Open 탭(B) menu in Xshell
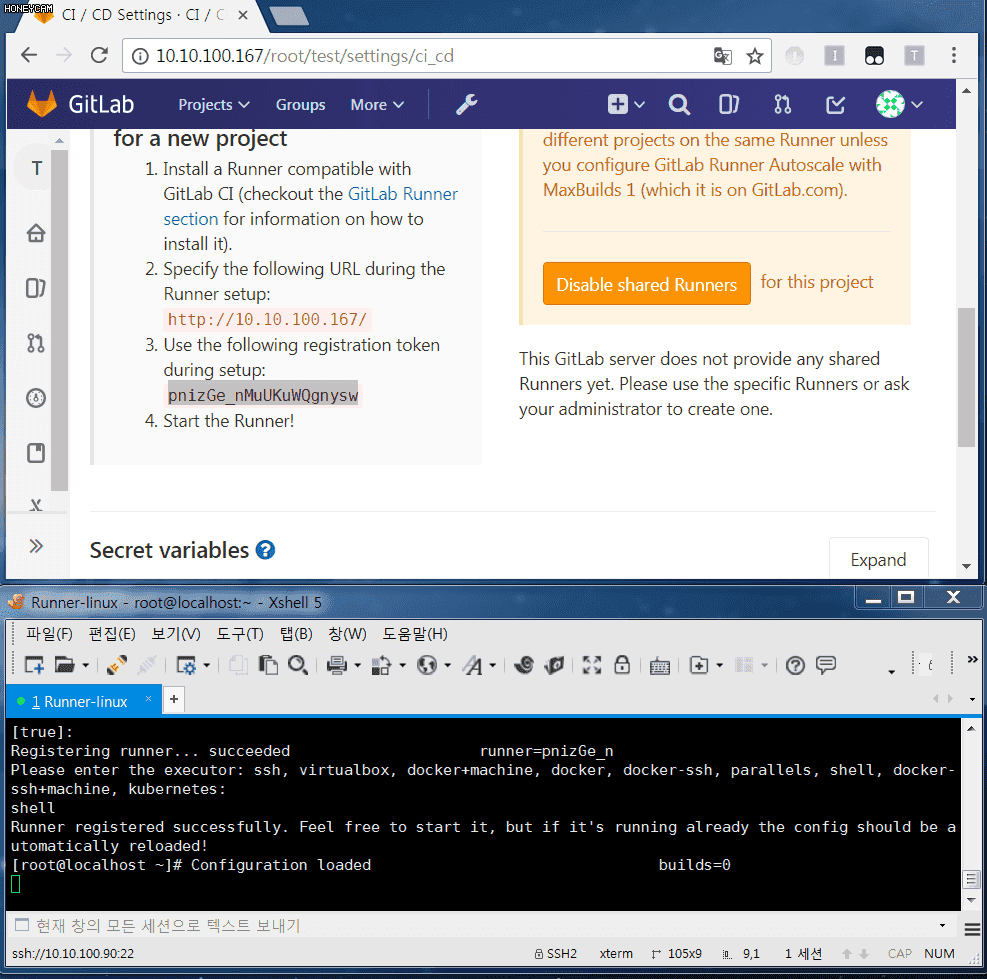987x979 pixels. [296, 634]
